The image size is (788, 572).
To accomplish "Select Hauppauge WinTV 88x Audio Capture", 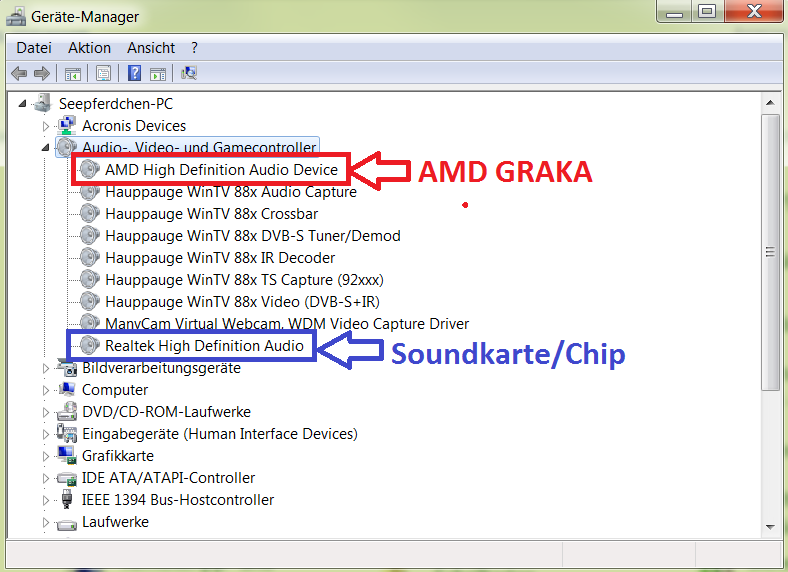I will (x=231, y=192).
